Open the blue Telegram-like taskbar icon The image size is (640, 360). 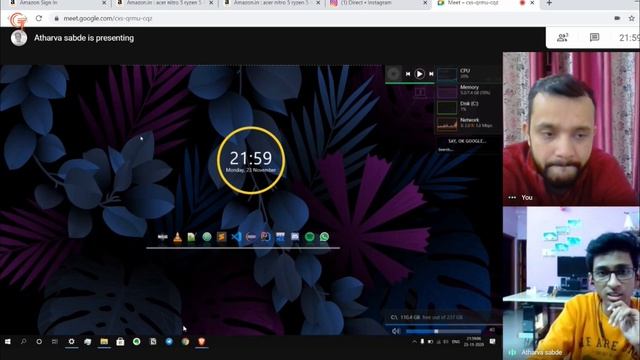169,342
